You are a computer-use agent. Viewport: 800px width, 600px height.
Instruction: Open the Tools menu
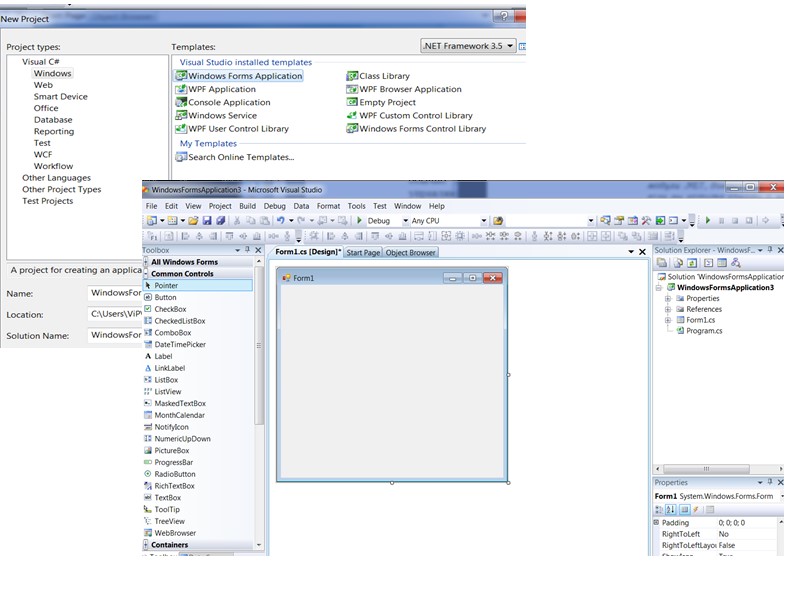click(357, 206)
